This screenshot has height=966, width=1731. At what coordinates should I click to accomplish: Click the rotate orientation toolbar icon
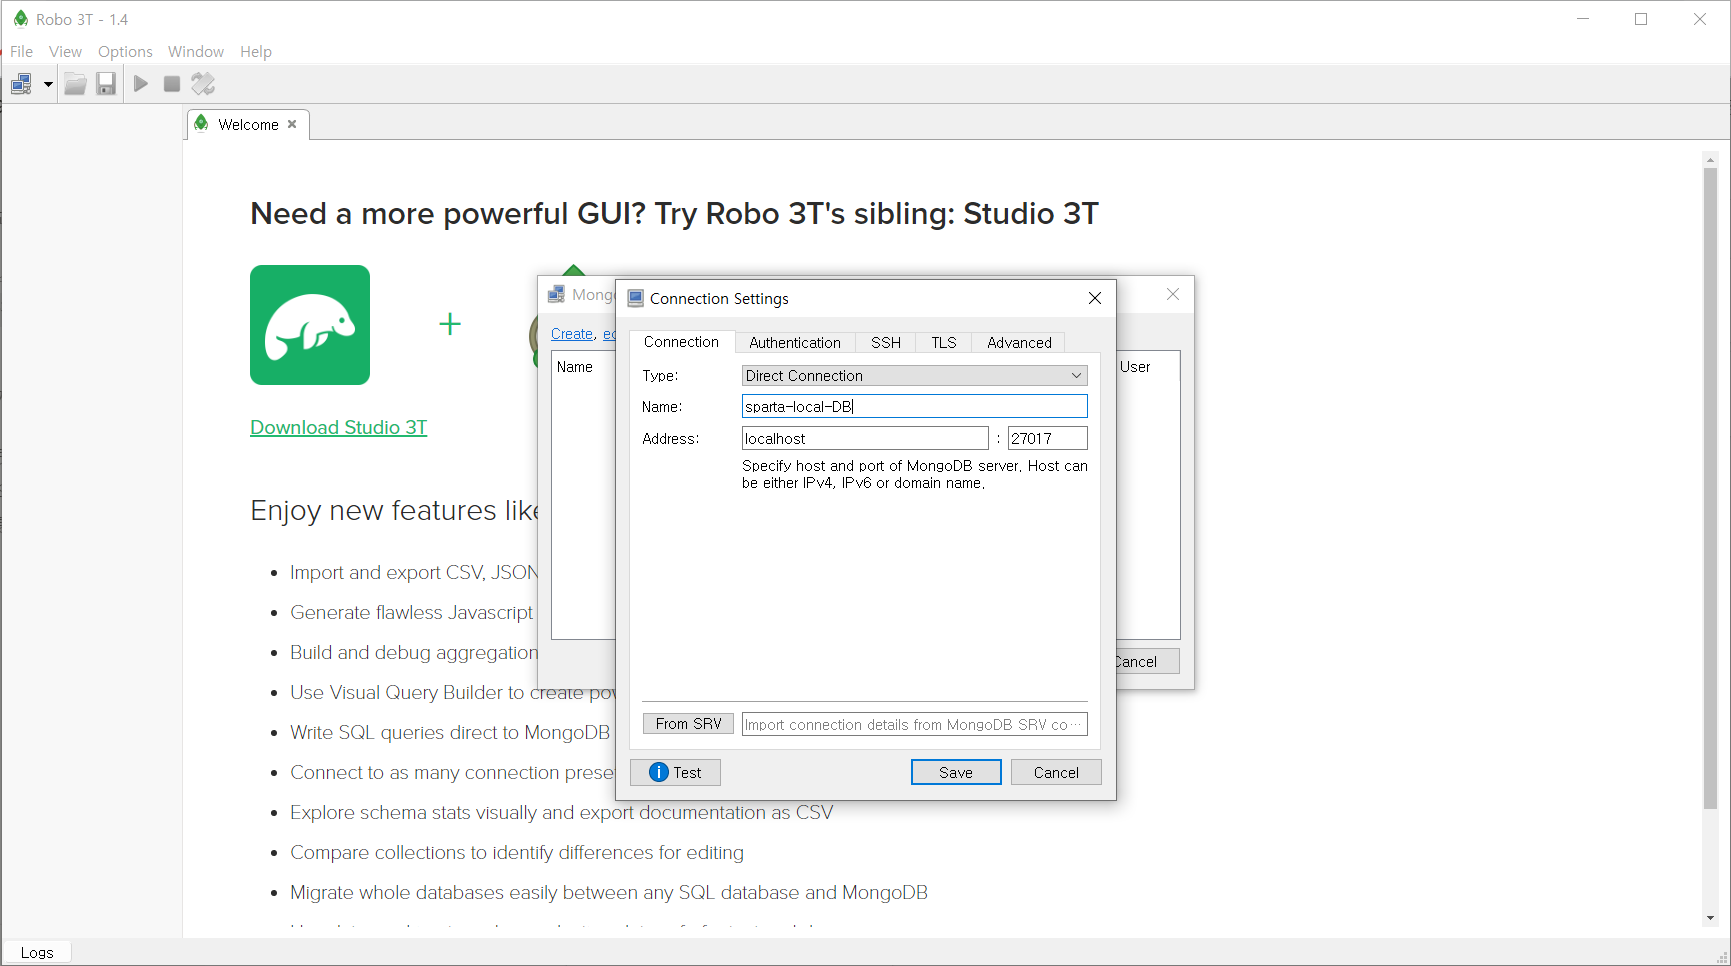tap(203, 84)
